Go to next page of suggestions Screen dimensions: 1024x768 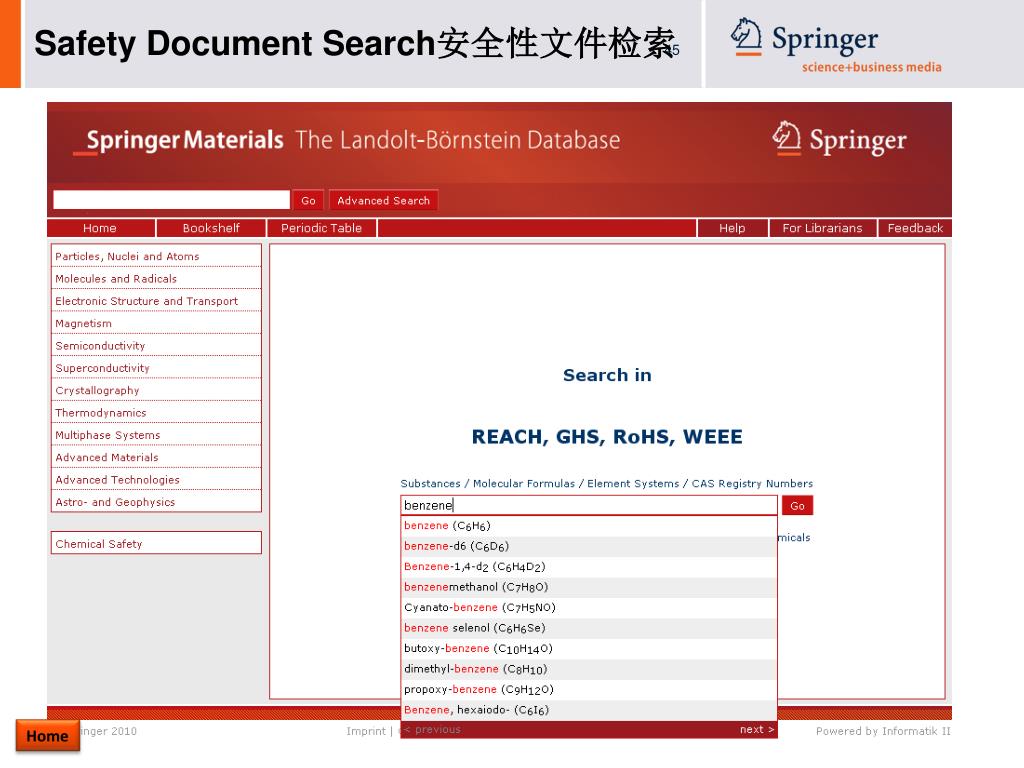point(757,729)
